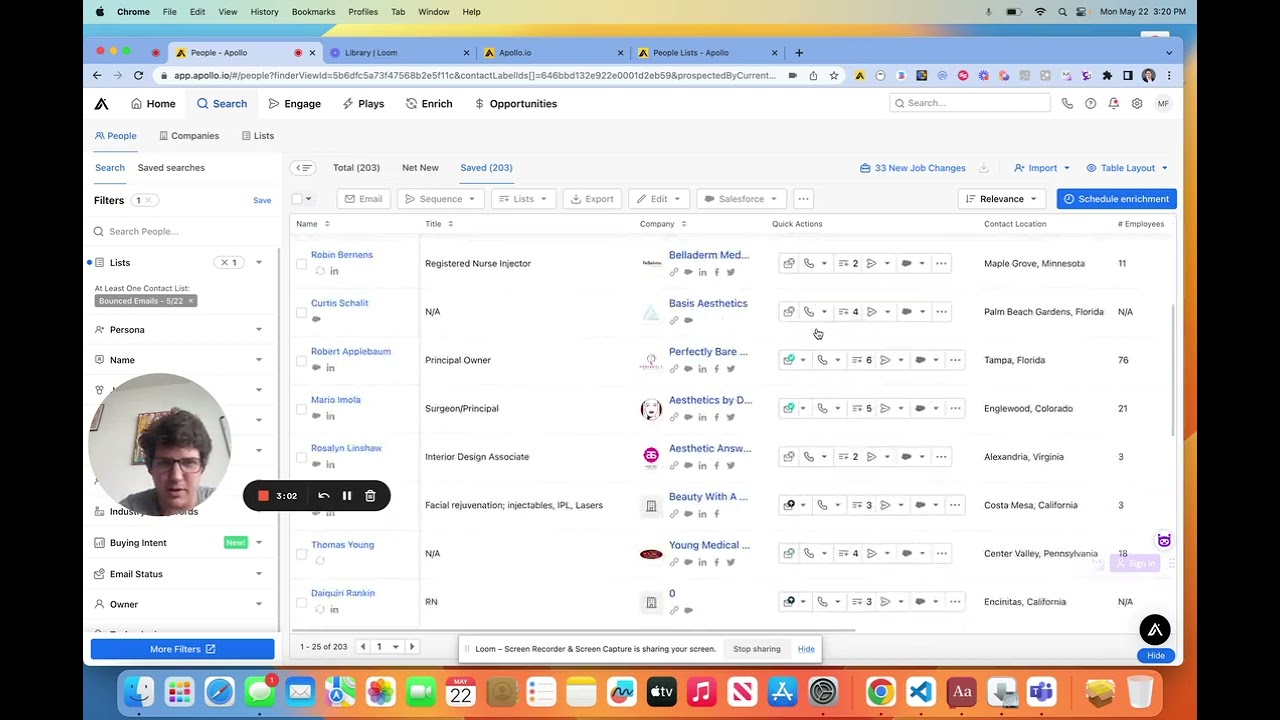The width and height of the screenshot is (1280, 720).
Task: Remove the Bounced Emails - 5/22 filter chip
Action: (191, 301)
